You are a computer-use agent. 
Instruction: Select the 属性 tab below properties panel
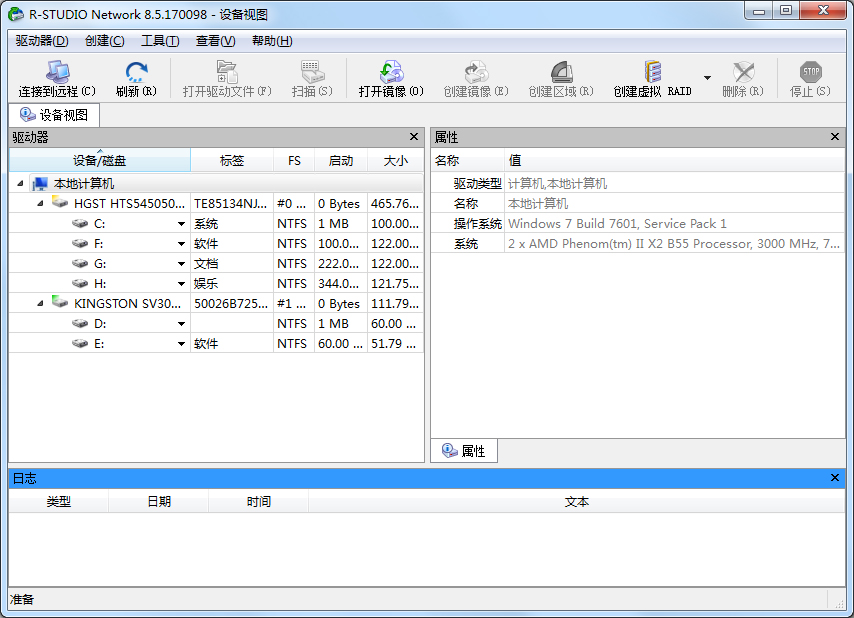(464, 451)
